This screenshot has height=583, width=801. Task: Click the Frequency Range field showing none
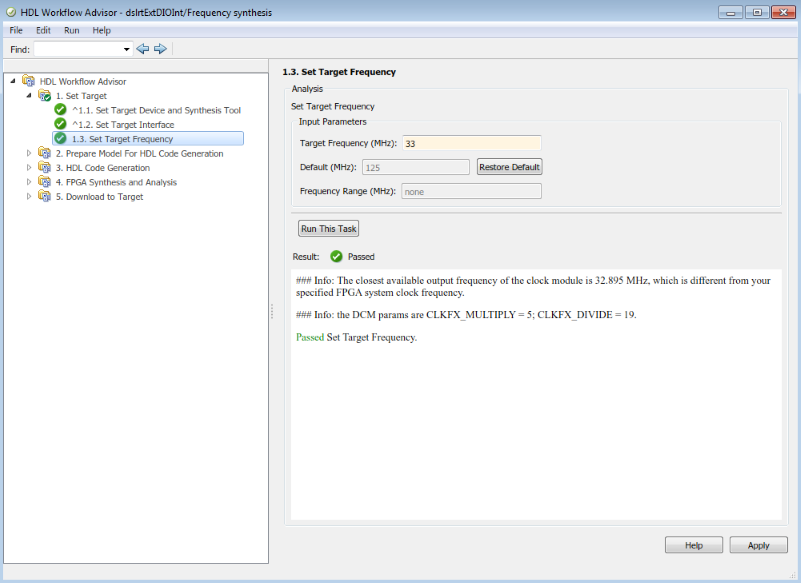pos(472,192)
